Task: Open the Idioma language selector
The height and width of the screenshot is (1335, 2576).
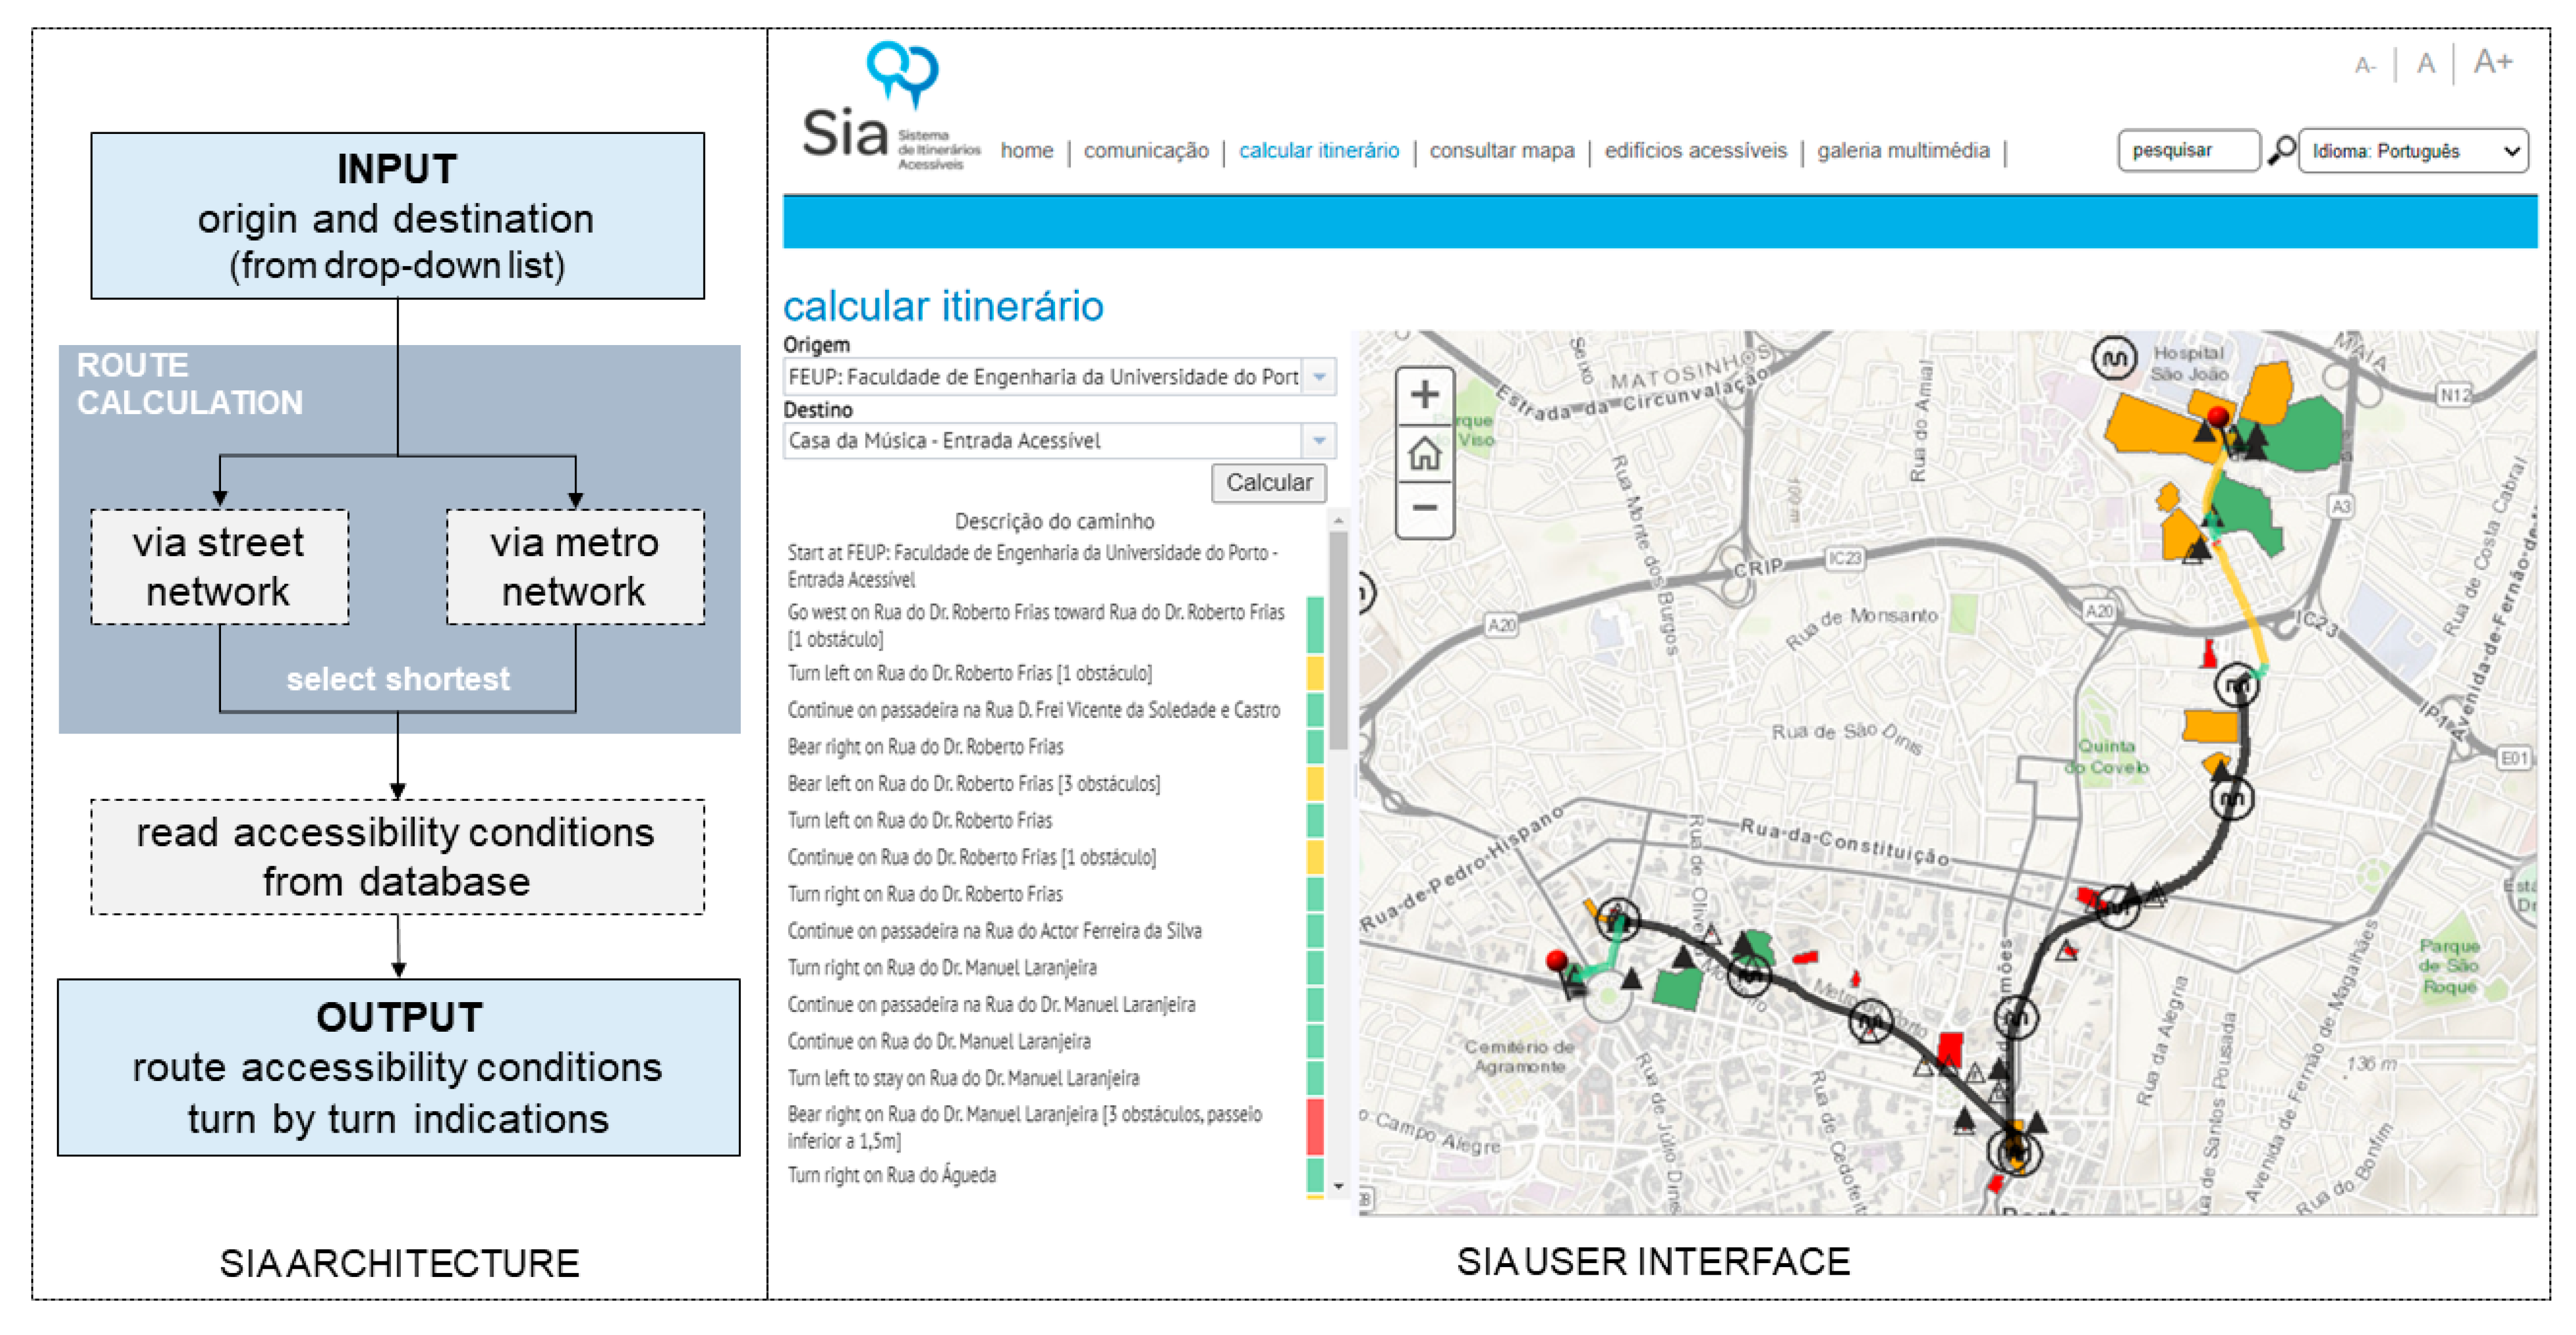Action: 2413,151
